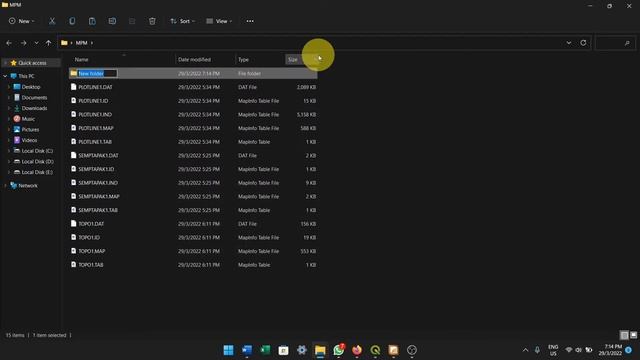Sort by the Type column header

point(243,60)
